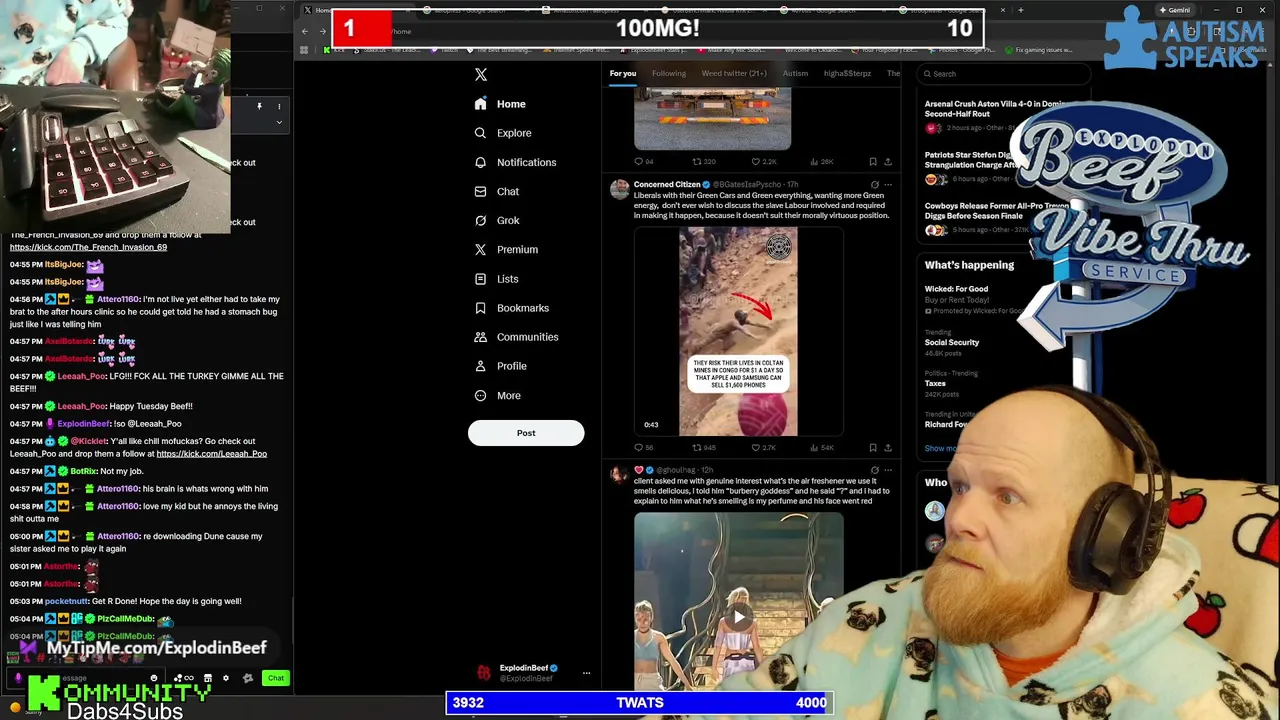Toggle pin icon in chat header

(x=259, y=106)
